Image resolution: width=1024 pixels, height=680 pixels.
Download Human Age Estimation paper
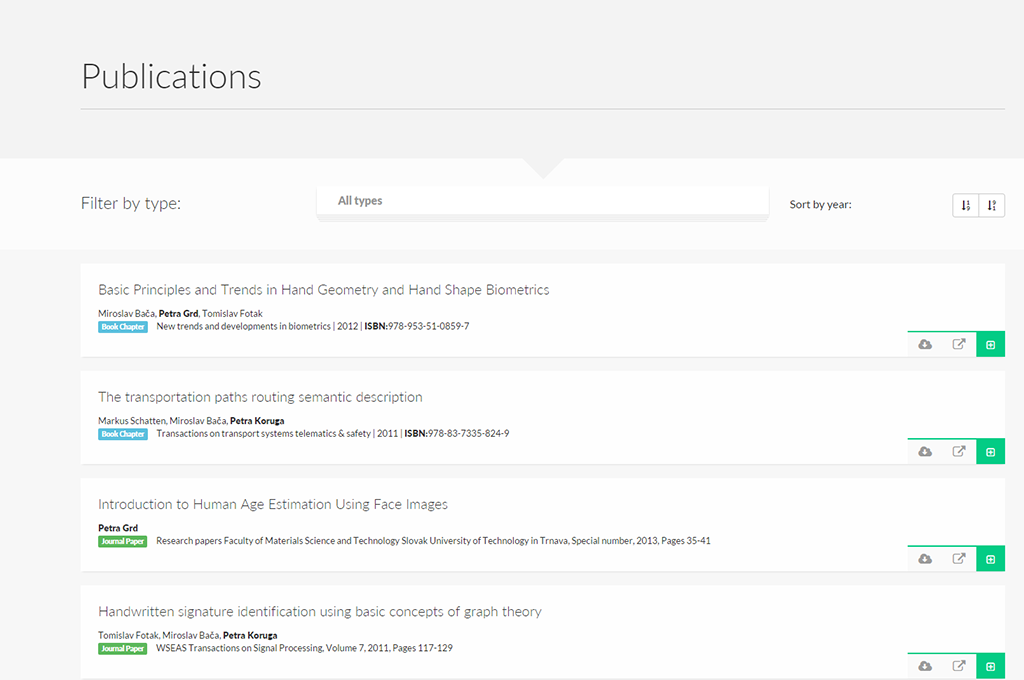coord(925,559)
